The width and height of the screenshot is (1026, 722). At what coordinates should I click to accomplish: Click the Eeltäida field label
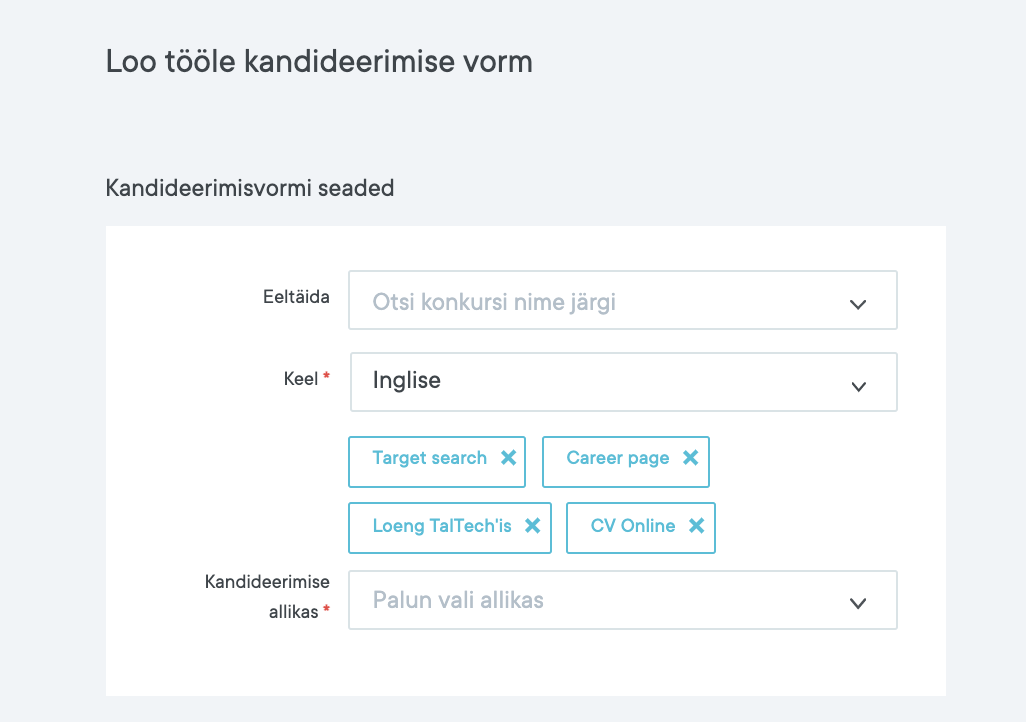[296, 297]
